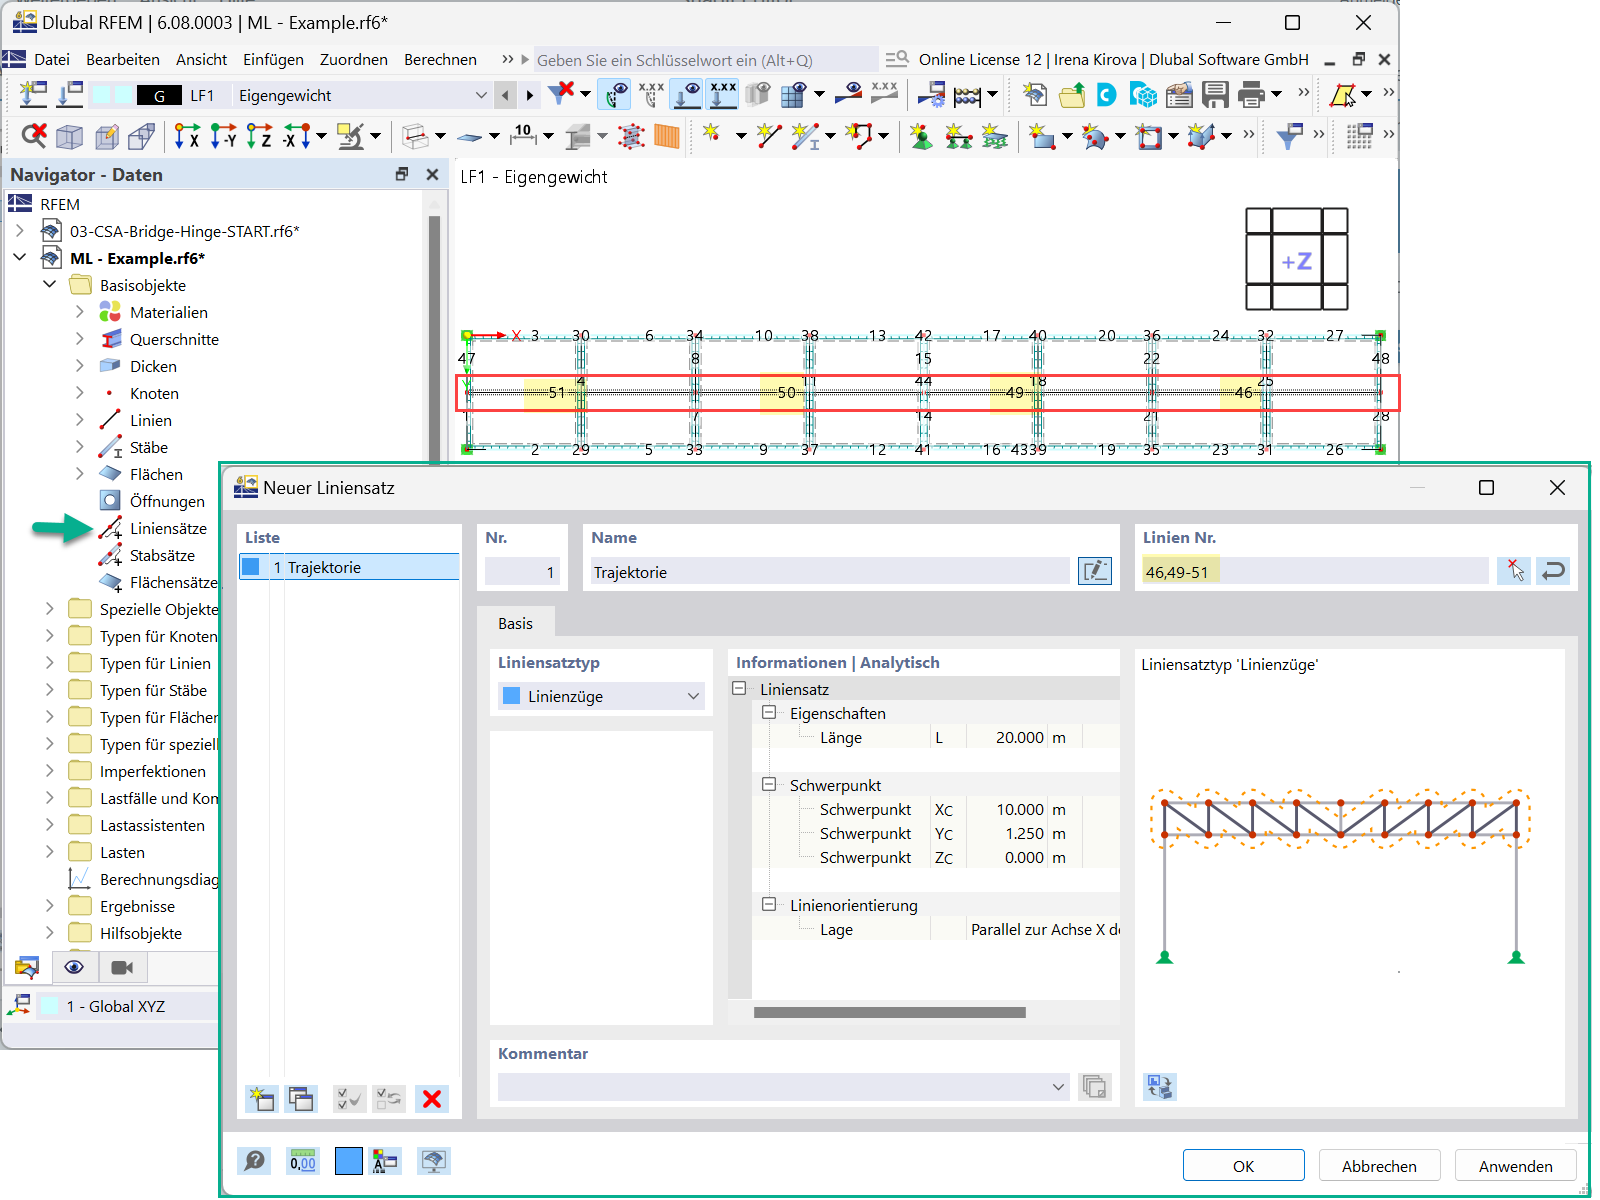Select the Basis tab
This screenshot has width=1600, height=1200.
tap(515, 623)
